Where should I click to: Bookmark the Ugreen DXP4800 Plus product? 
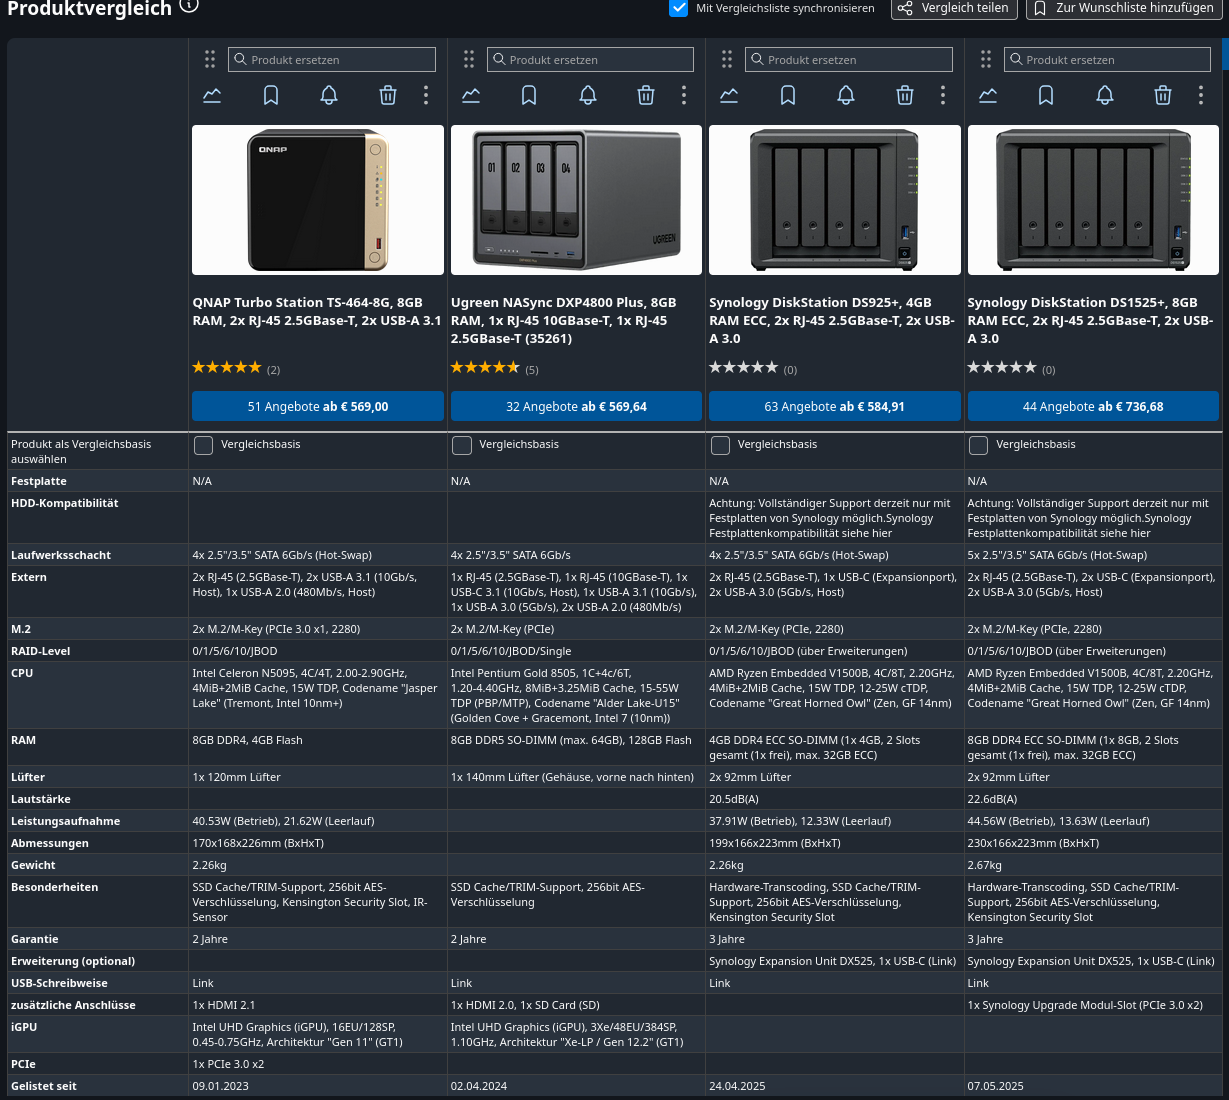coord(529,95)
